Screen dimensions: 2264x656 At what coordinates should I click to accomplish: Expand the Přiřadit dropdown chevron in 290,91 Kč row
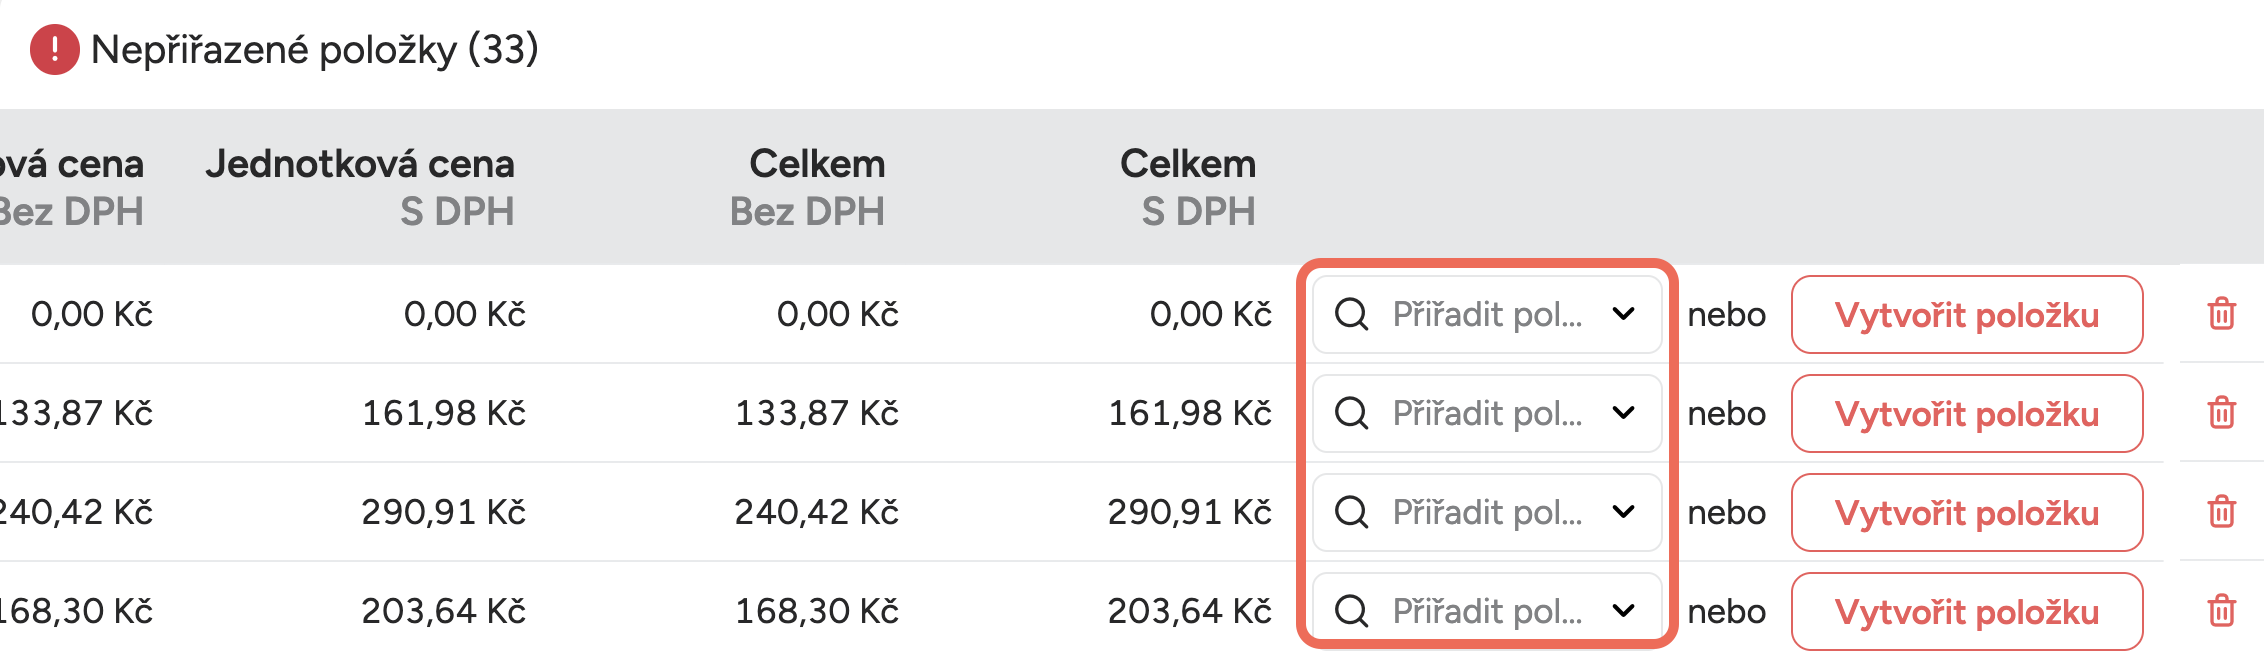1624,512
